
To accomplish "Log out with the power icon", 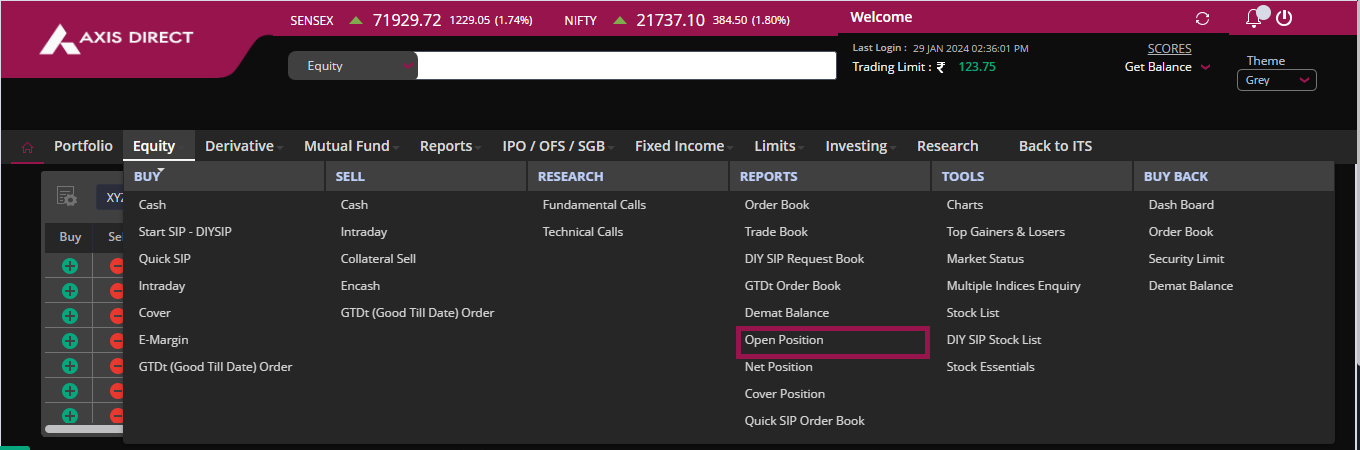I will tap(1285, 18).
